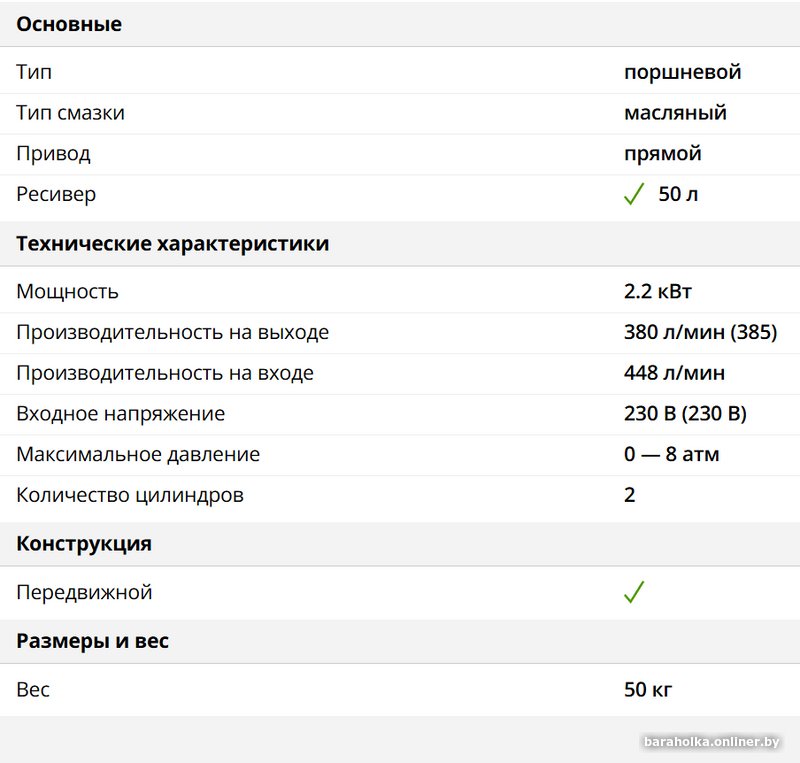Click the прямой drive value
The image size is (800, 763).
[662, 153]
